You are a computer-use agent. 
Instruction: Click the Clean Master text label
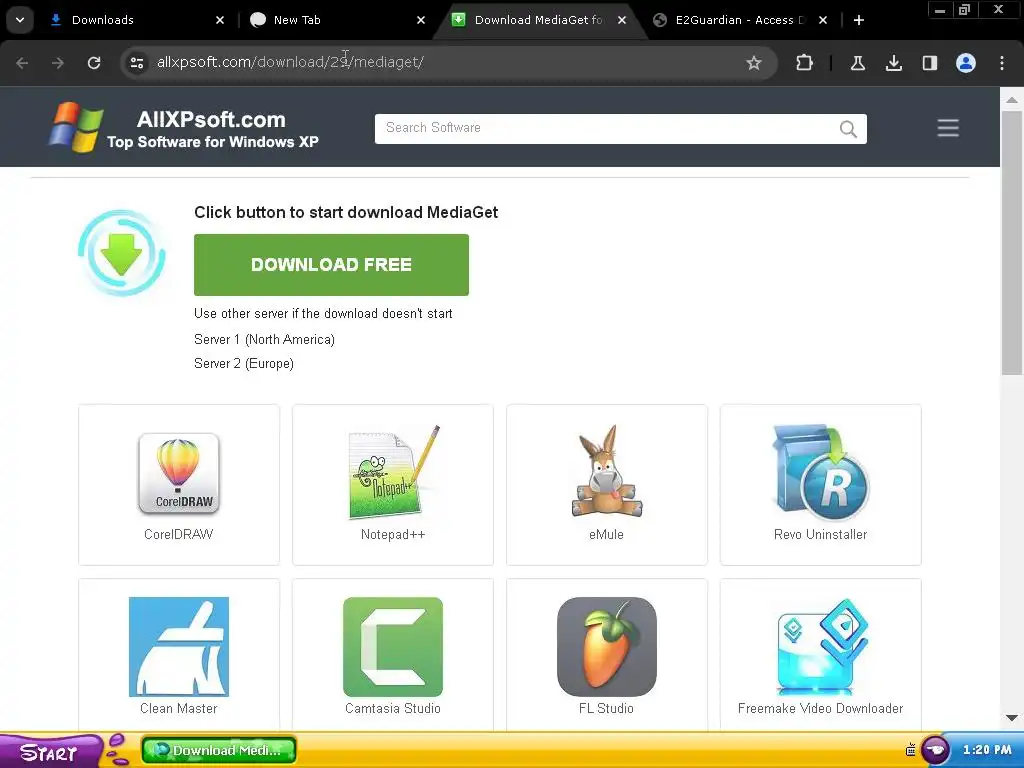coord(179,709)
